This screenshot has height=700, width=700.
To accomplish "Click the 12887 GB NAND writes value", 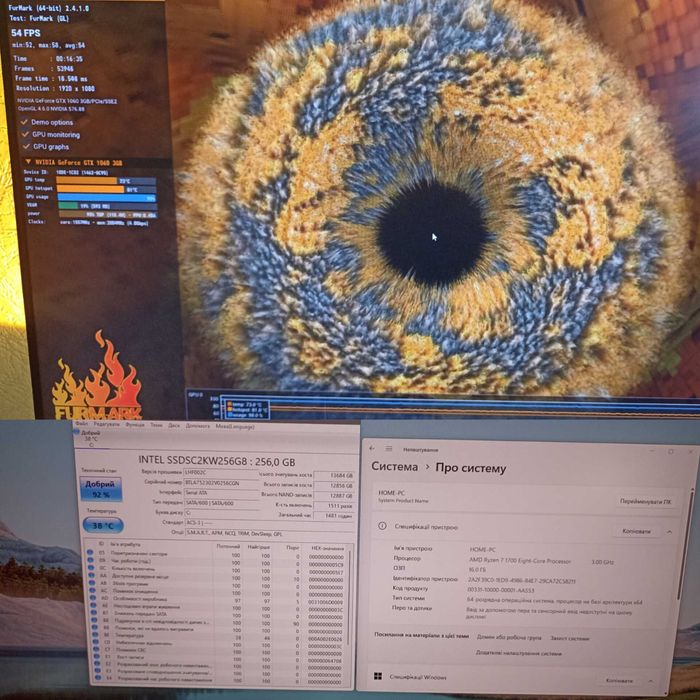I will click(x=334, y=496).
